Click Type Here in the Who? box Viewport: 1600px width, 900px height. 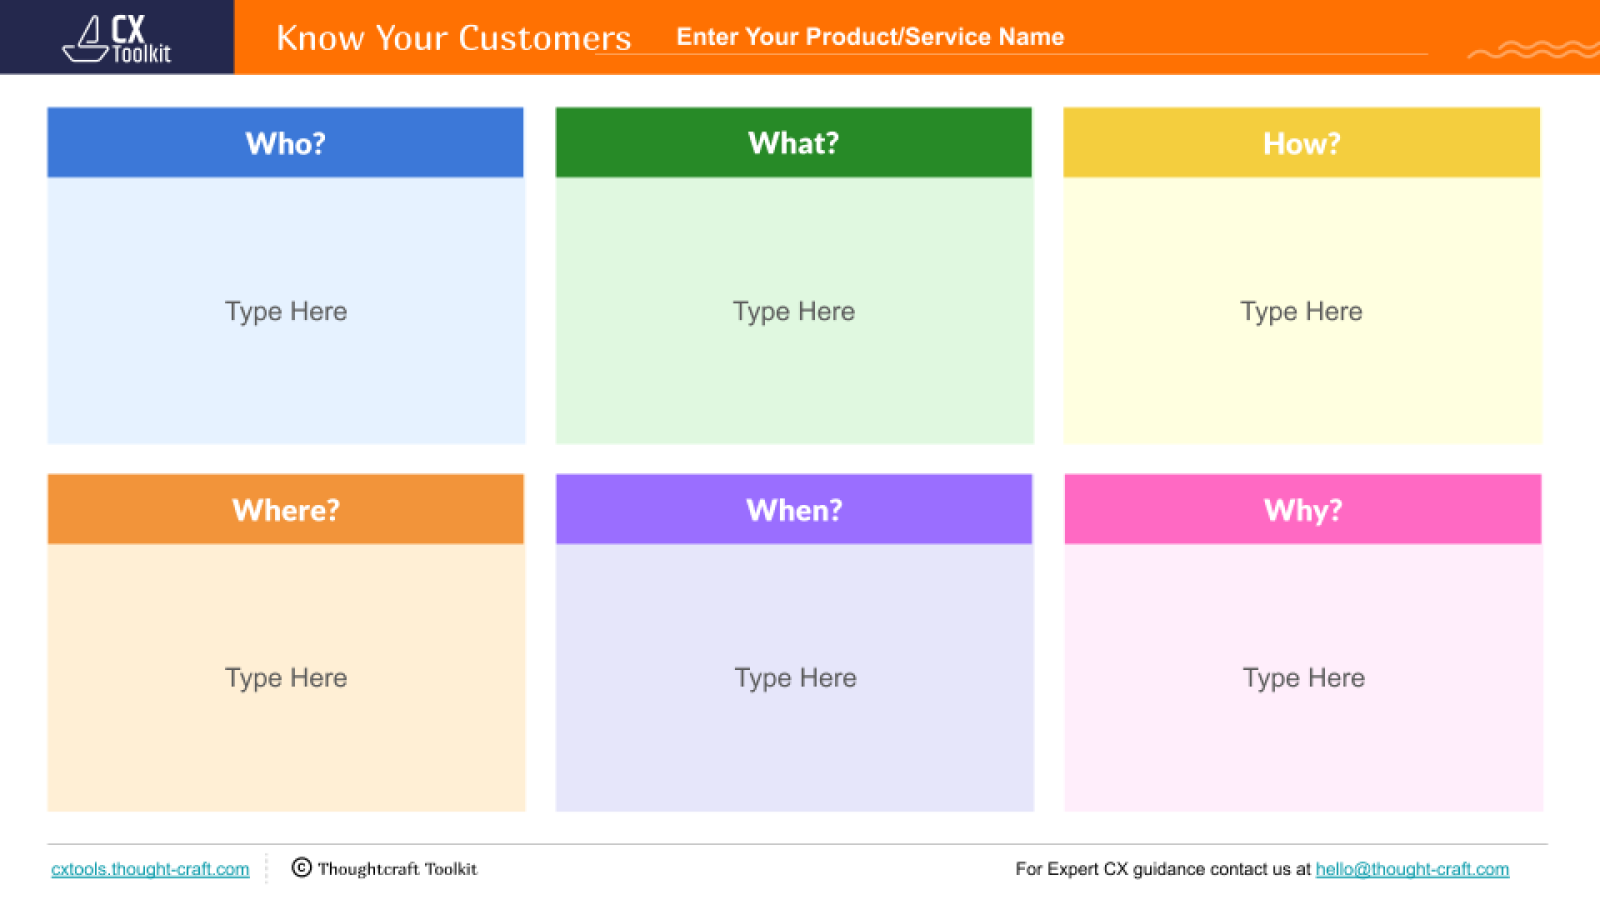click(x=286, y=311)
